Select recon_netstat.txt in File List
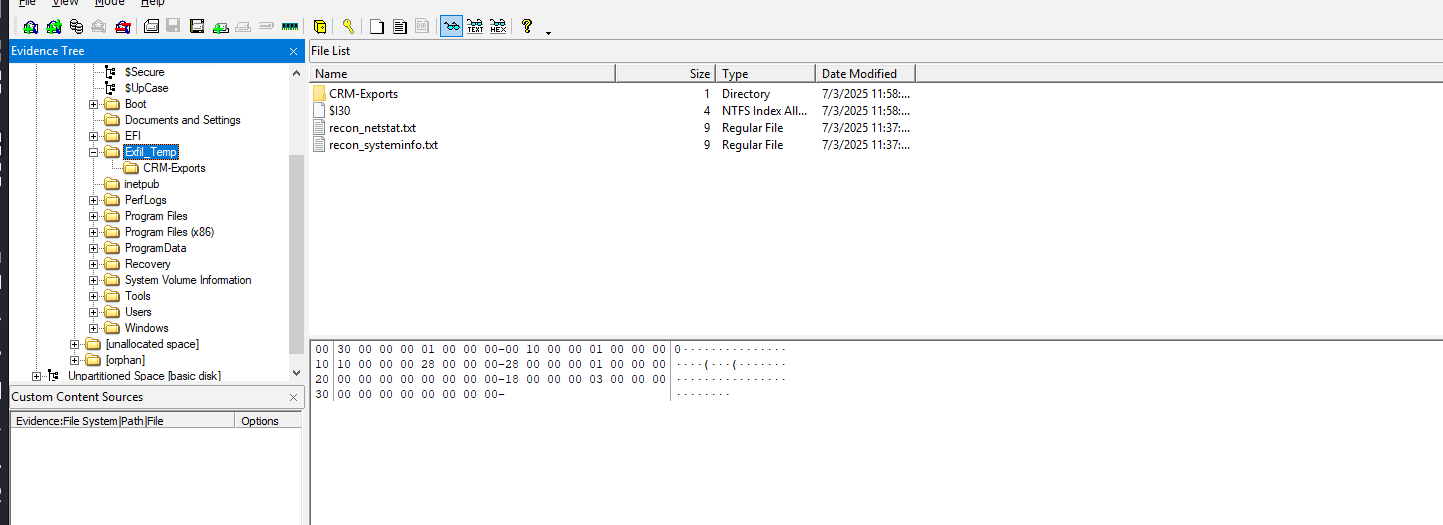 372,128
